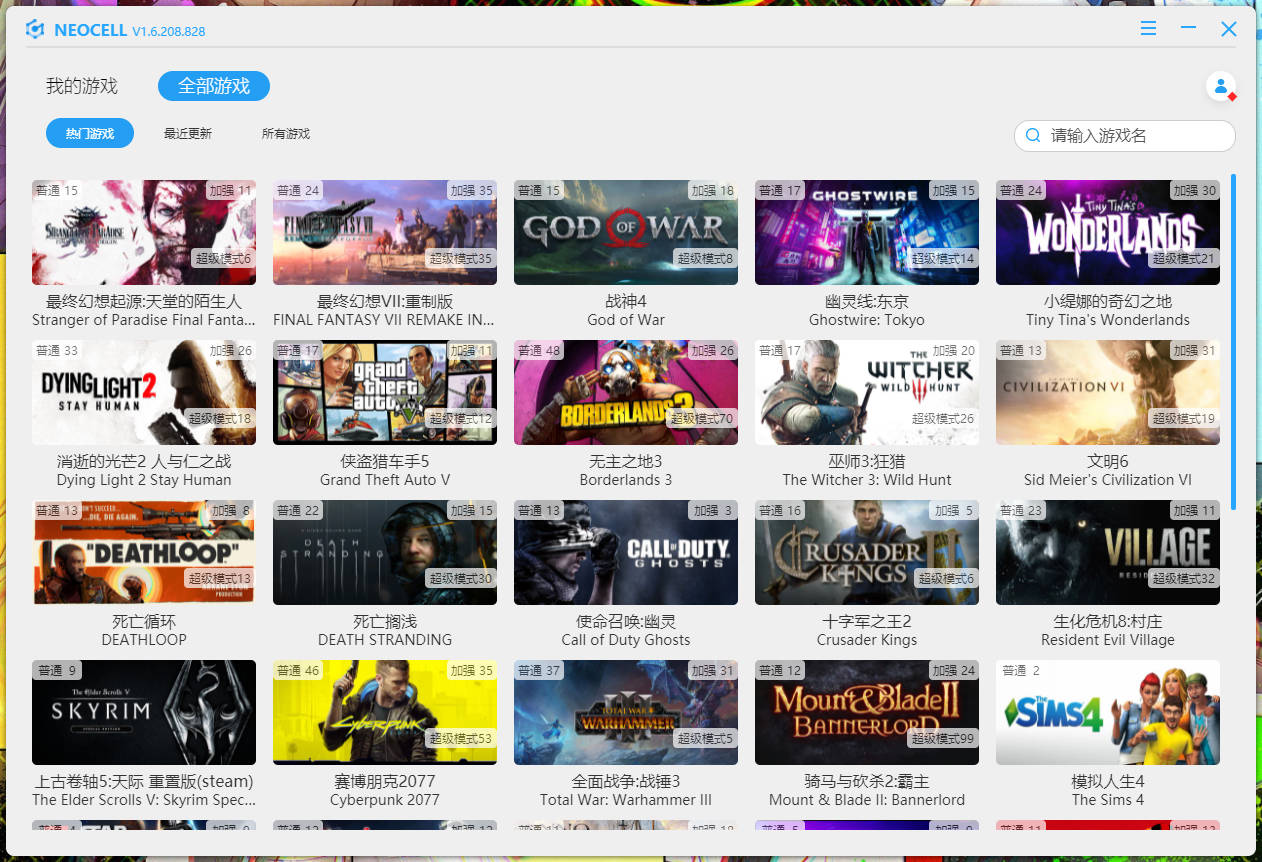Open Cyberpunk 2077 game cover
This screenshot has width=1262, height=862.
coord(385,712)
